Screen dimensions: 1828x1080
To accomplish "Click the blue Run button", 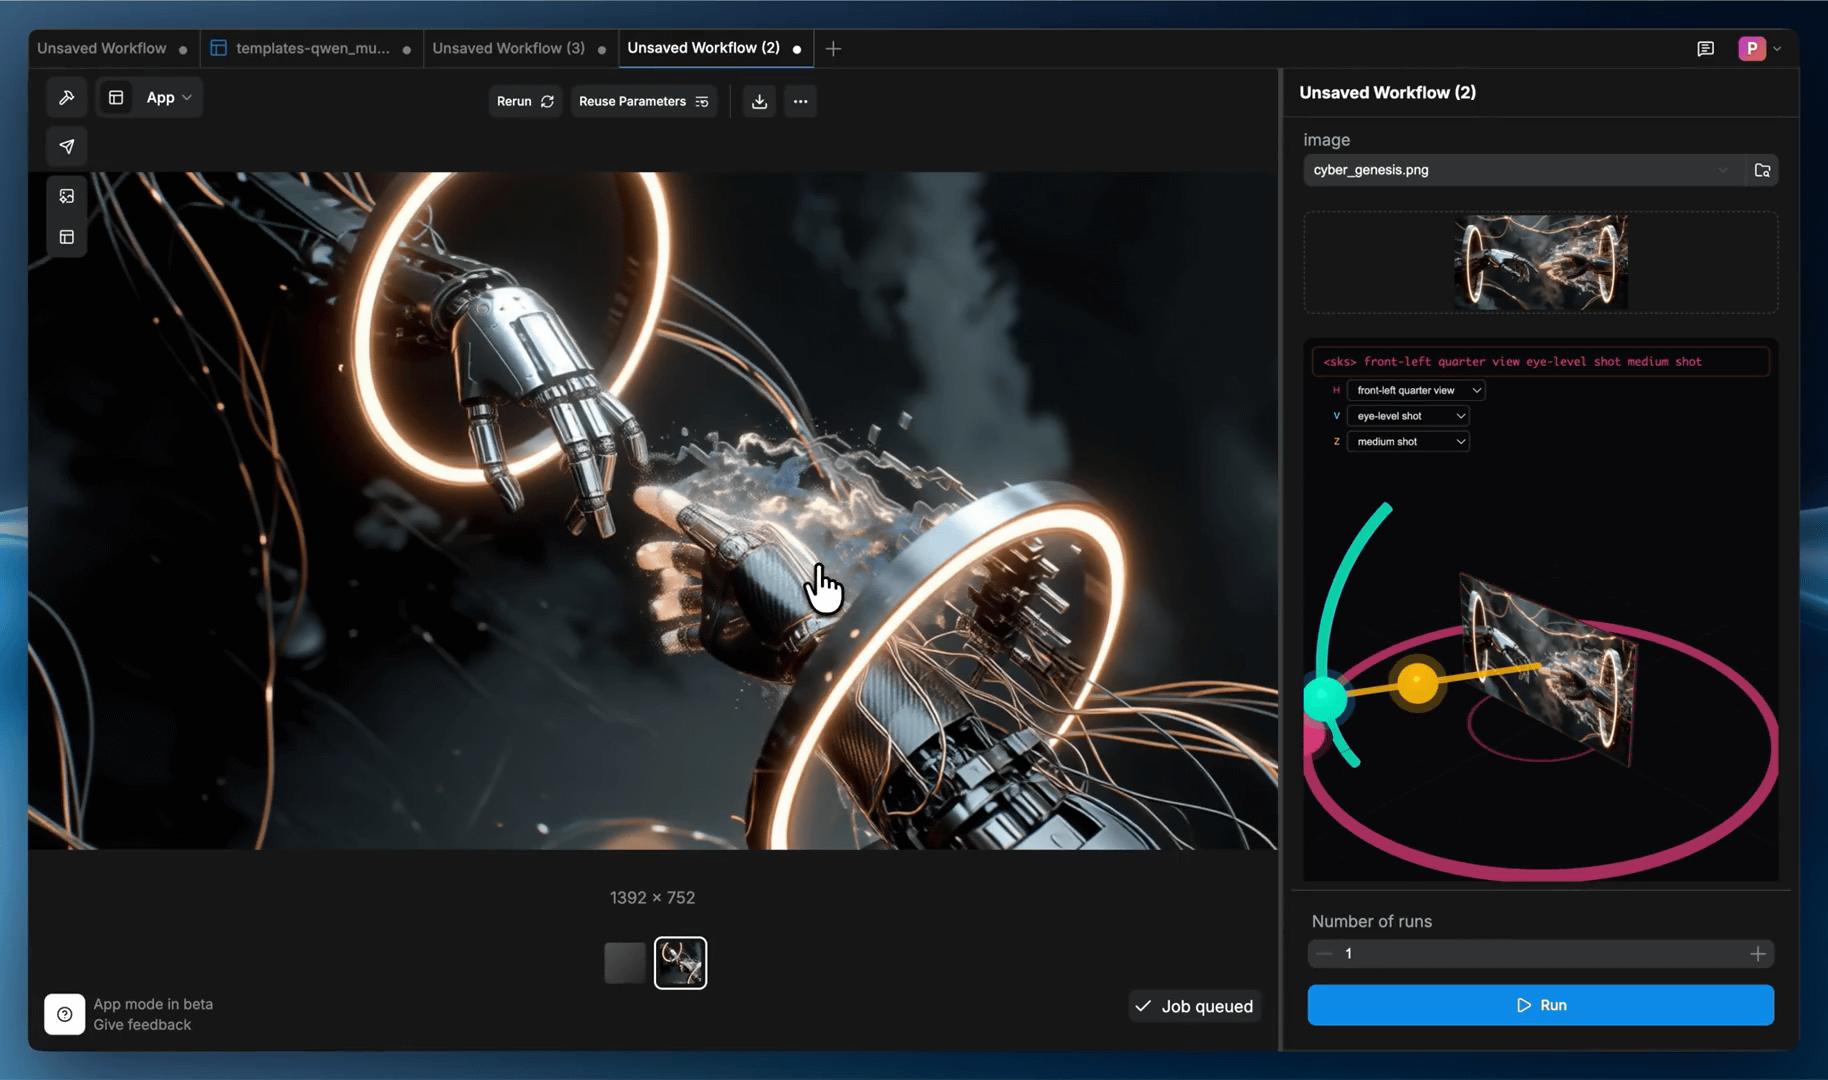I will 1540,1005.
